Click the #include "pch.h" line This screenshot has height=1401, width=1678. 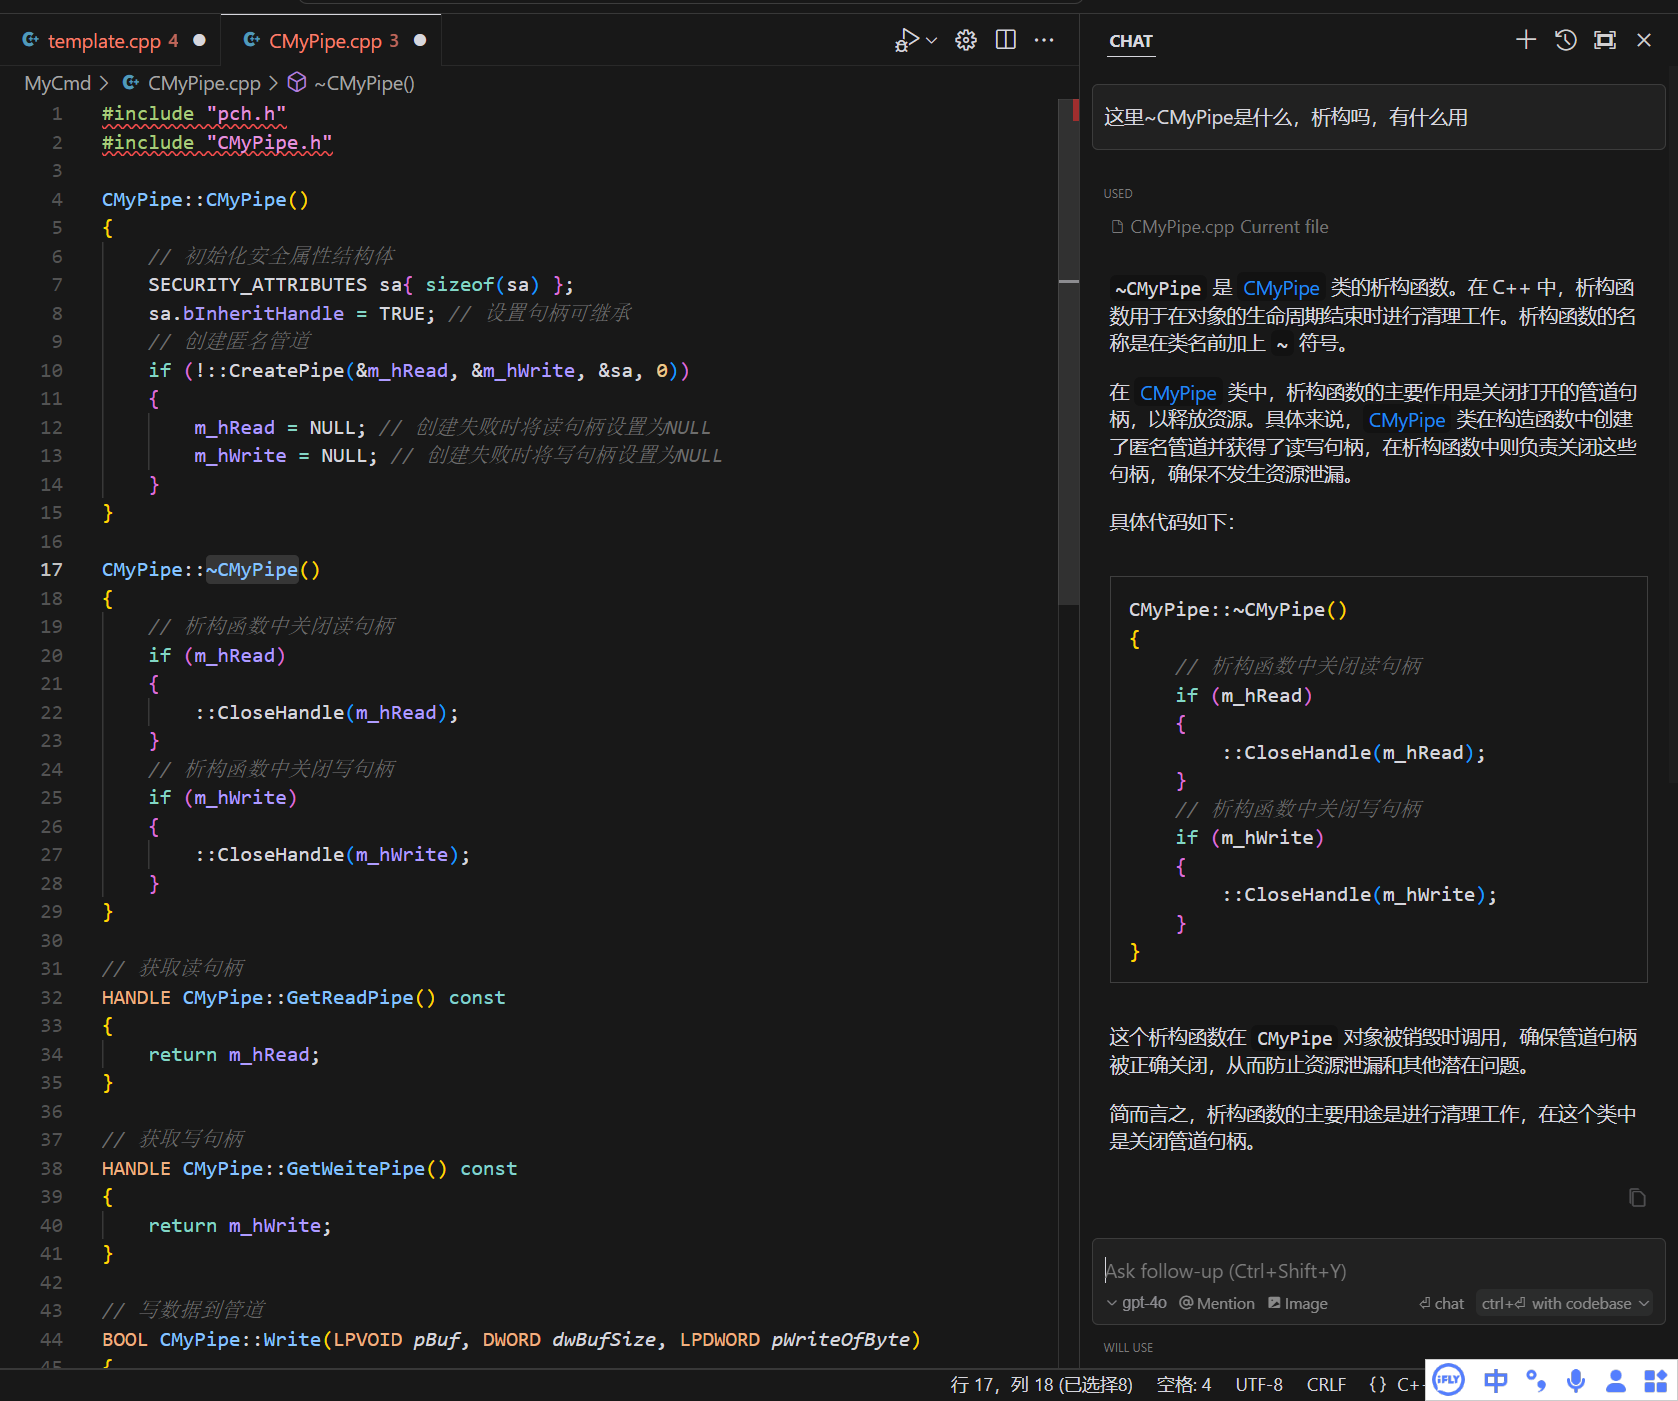193,114
